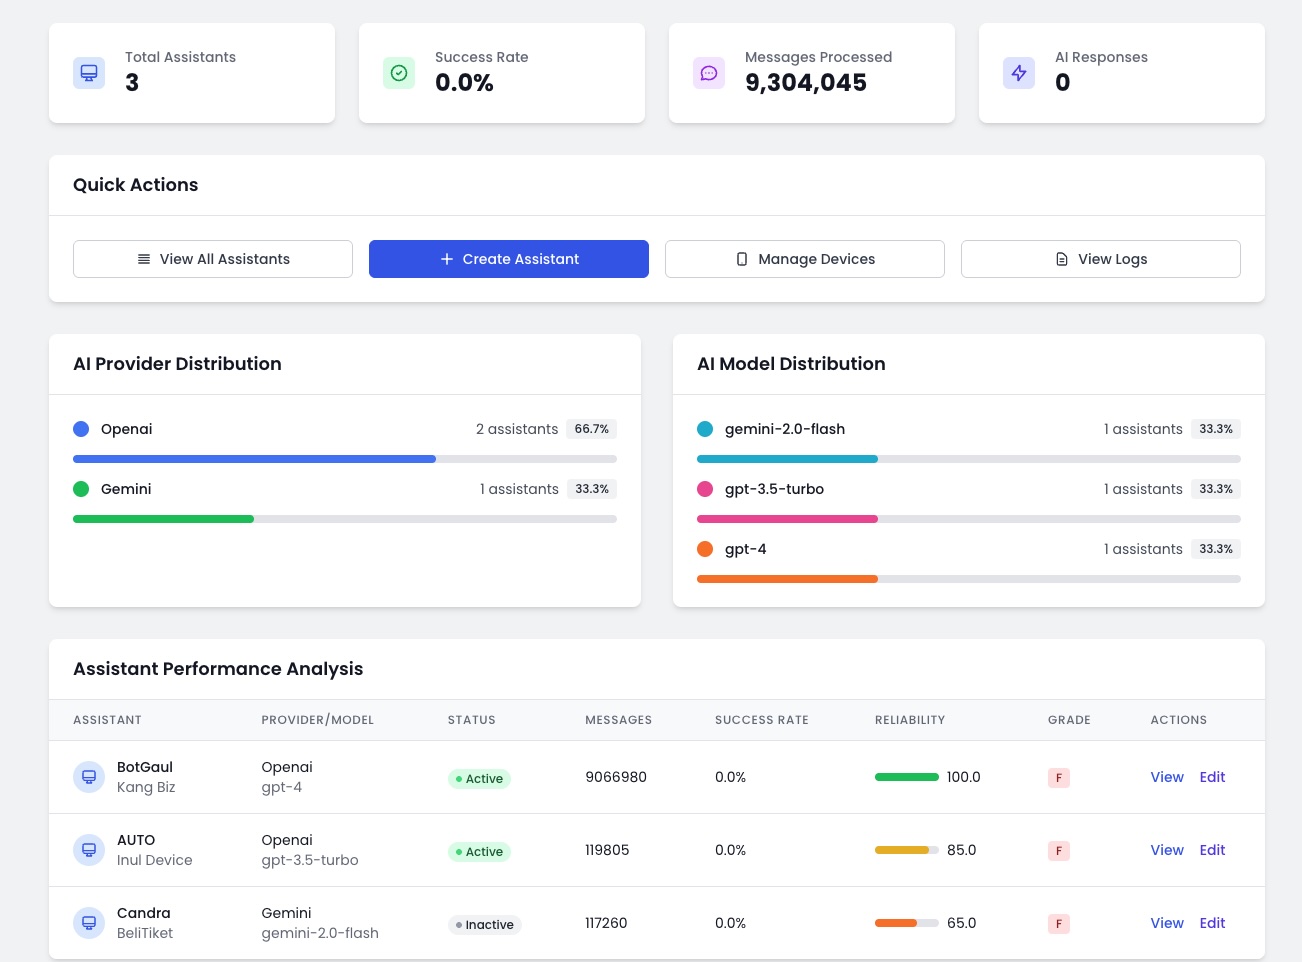Toggle the Active status badge for AUTO

(479, 851)
